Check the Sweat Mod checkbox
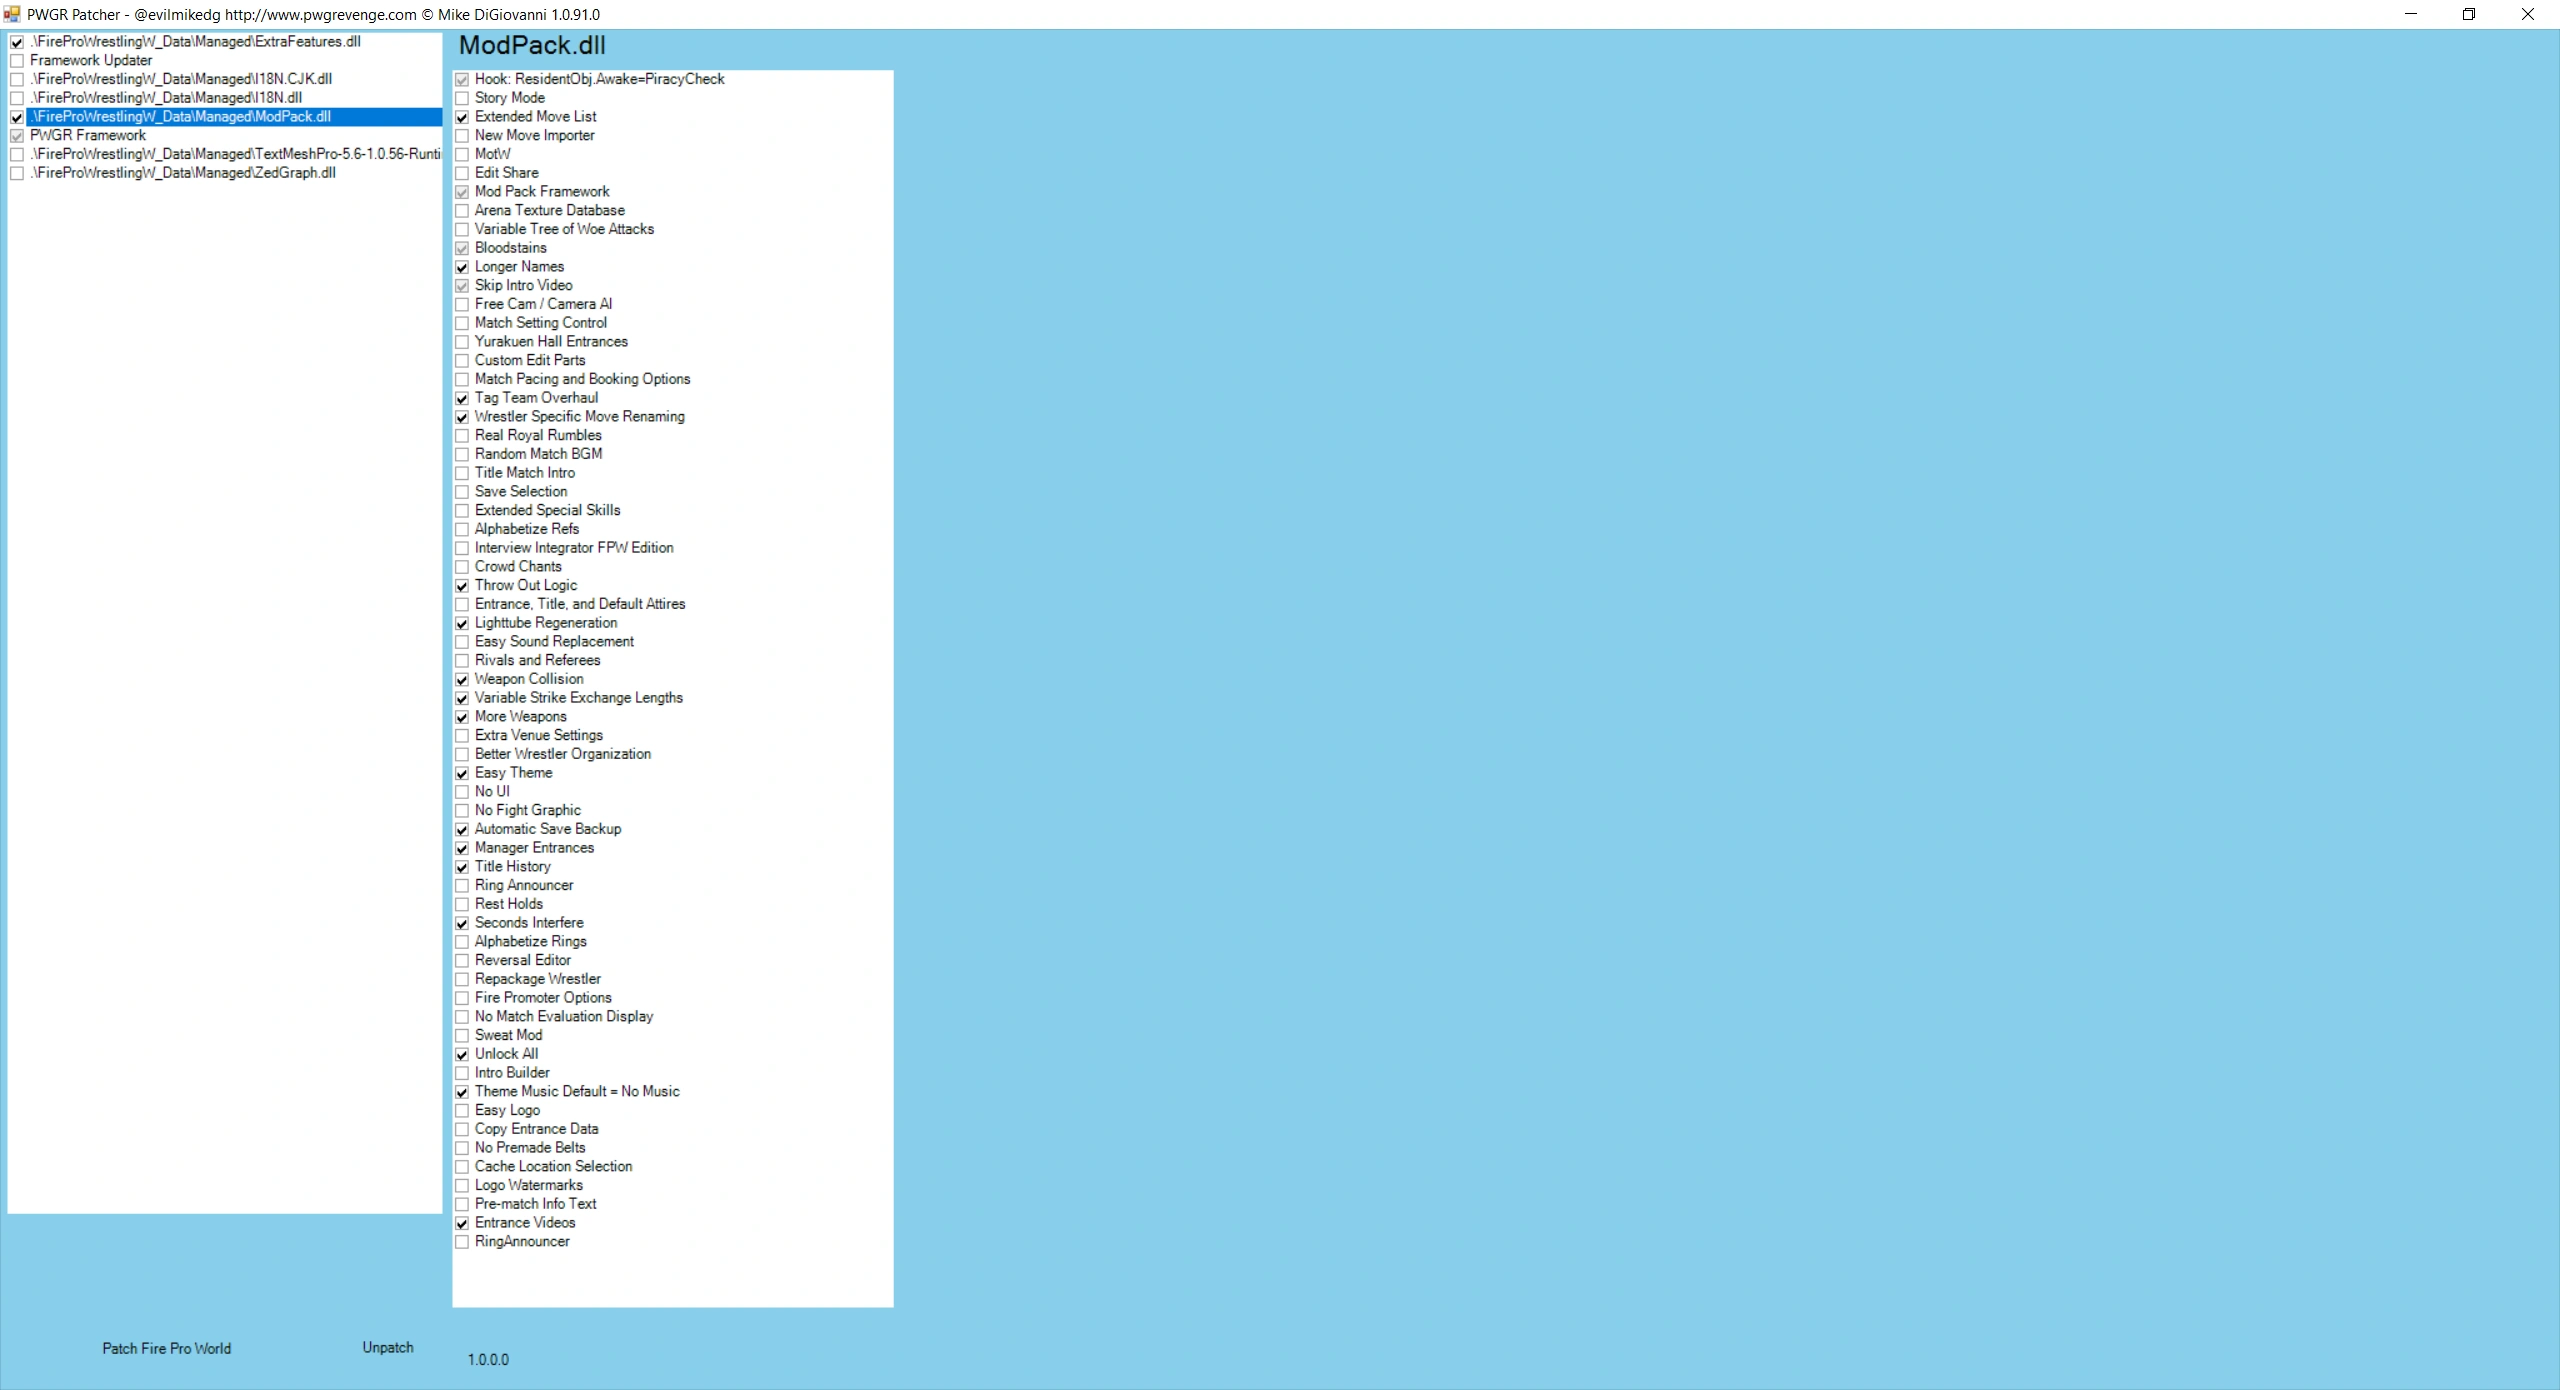The width and height of the screenshot is (2560, 1390). click(x=462, y=1036)
